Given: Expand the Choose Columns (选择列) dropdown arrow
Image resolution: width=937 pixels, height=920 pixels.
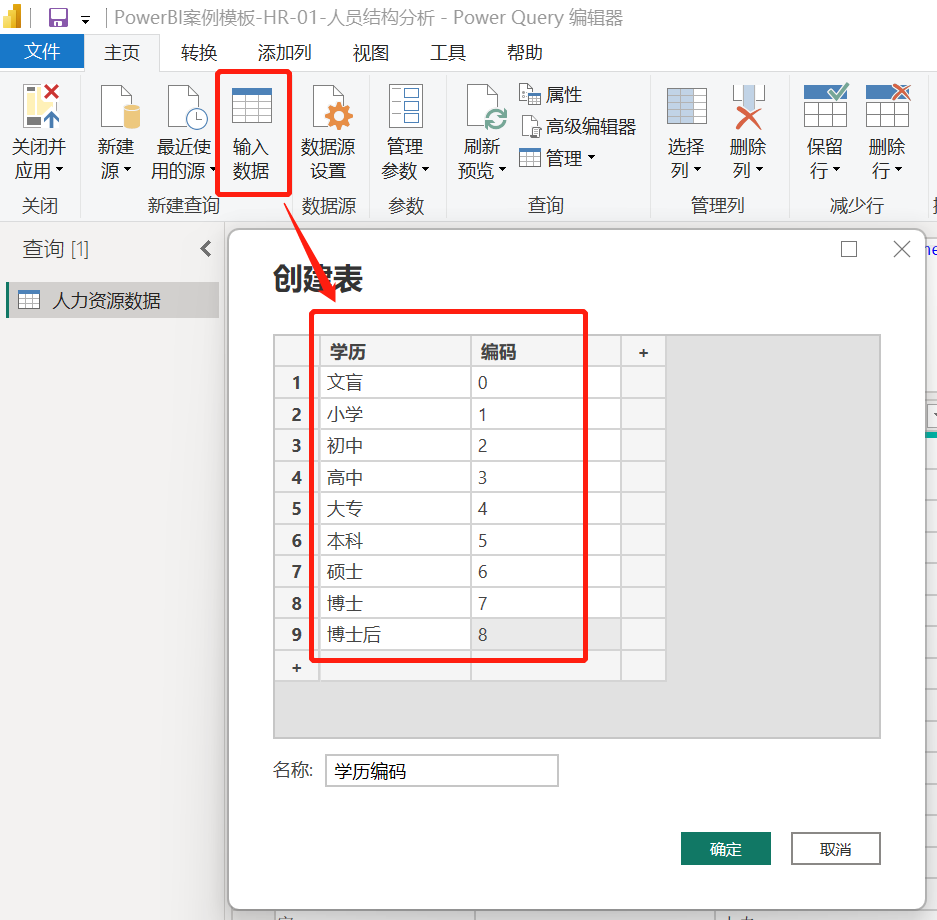Looking at the screenshot, I should (697, 169).
